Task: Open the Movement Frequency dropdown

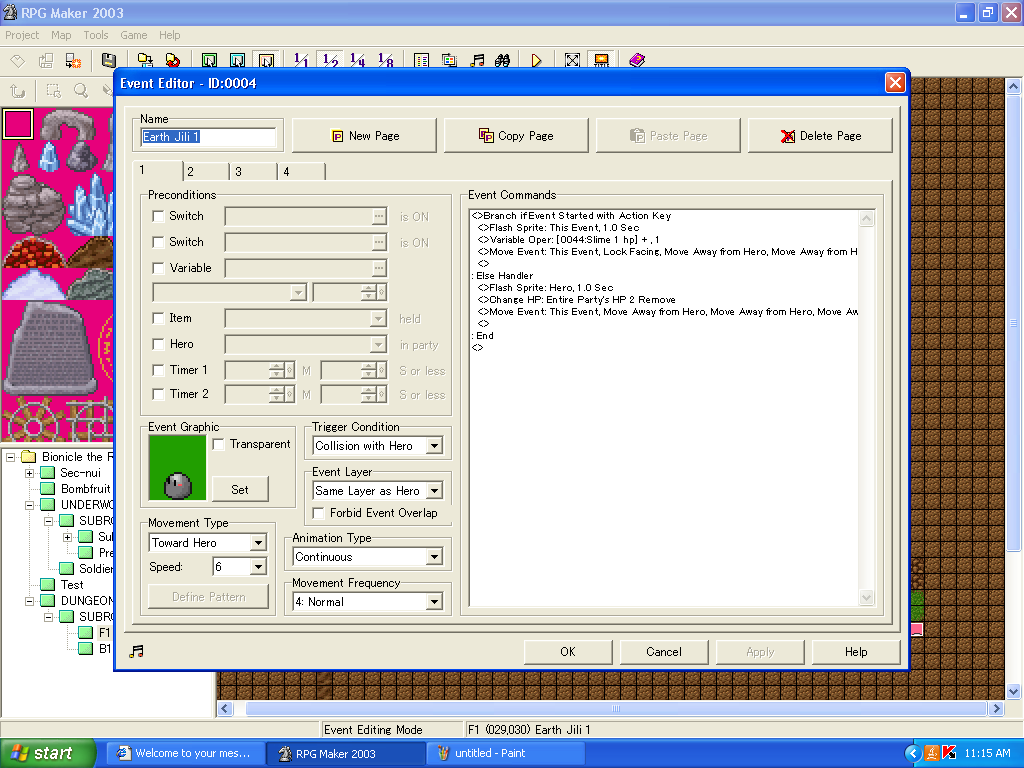Action: (x=434, y=602)
